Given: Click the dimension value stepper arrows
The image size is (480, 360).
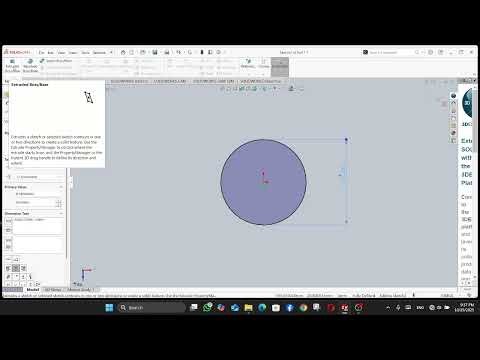Looking at the screenshot, I should click(x=59, y=203).
